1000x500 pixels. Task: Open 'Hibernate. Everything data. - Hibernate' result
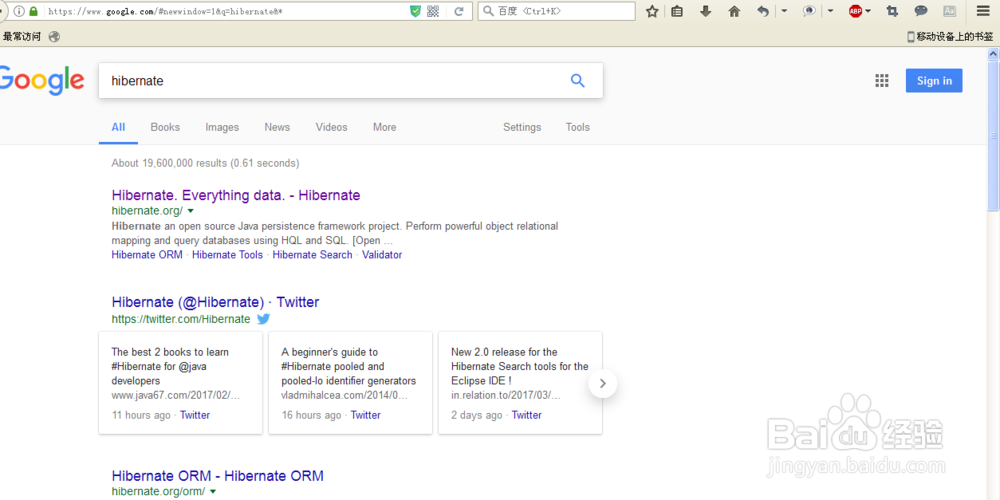(x=236, y=195)
